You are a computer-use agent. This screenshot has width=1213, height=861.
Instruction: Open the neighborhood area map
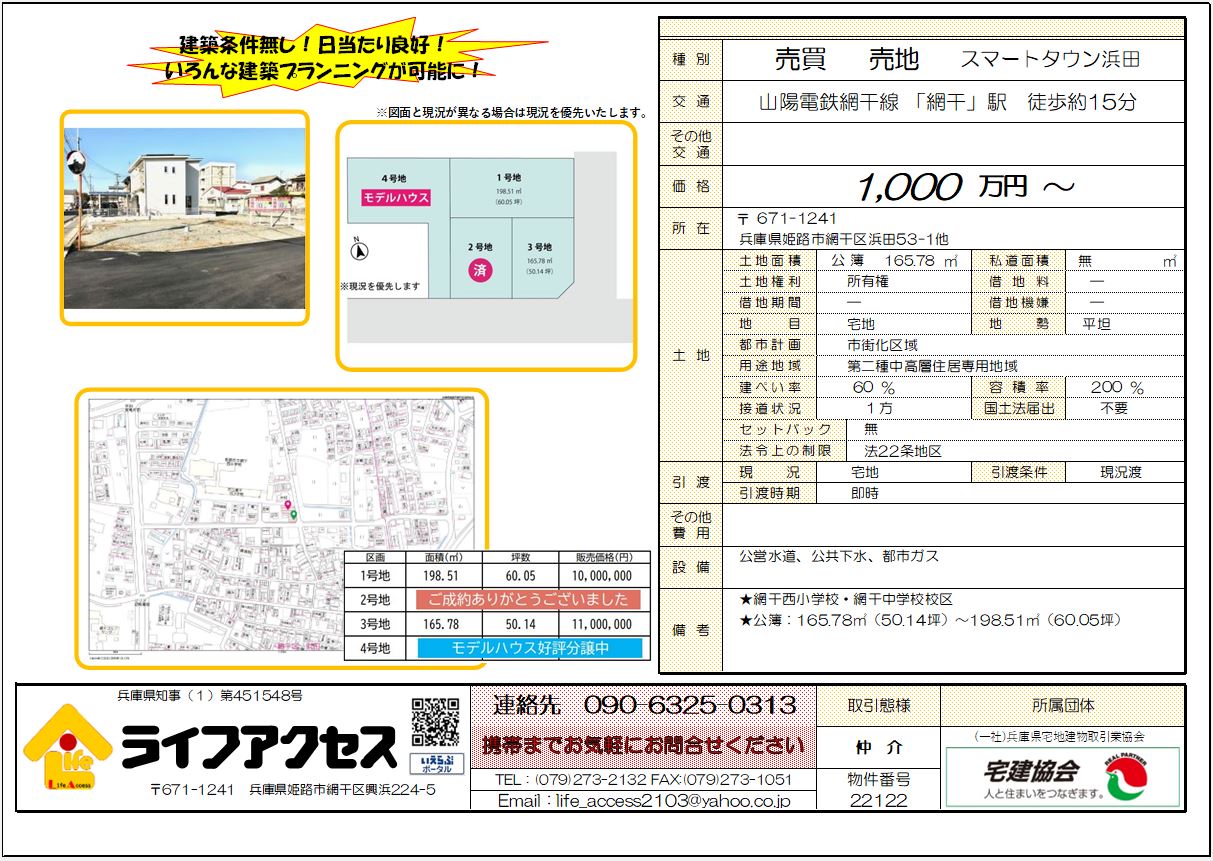tap(282, 528)
